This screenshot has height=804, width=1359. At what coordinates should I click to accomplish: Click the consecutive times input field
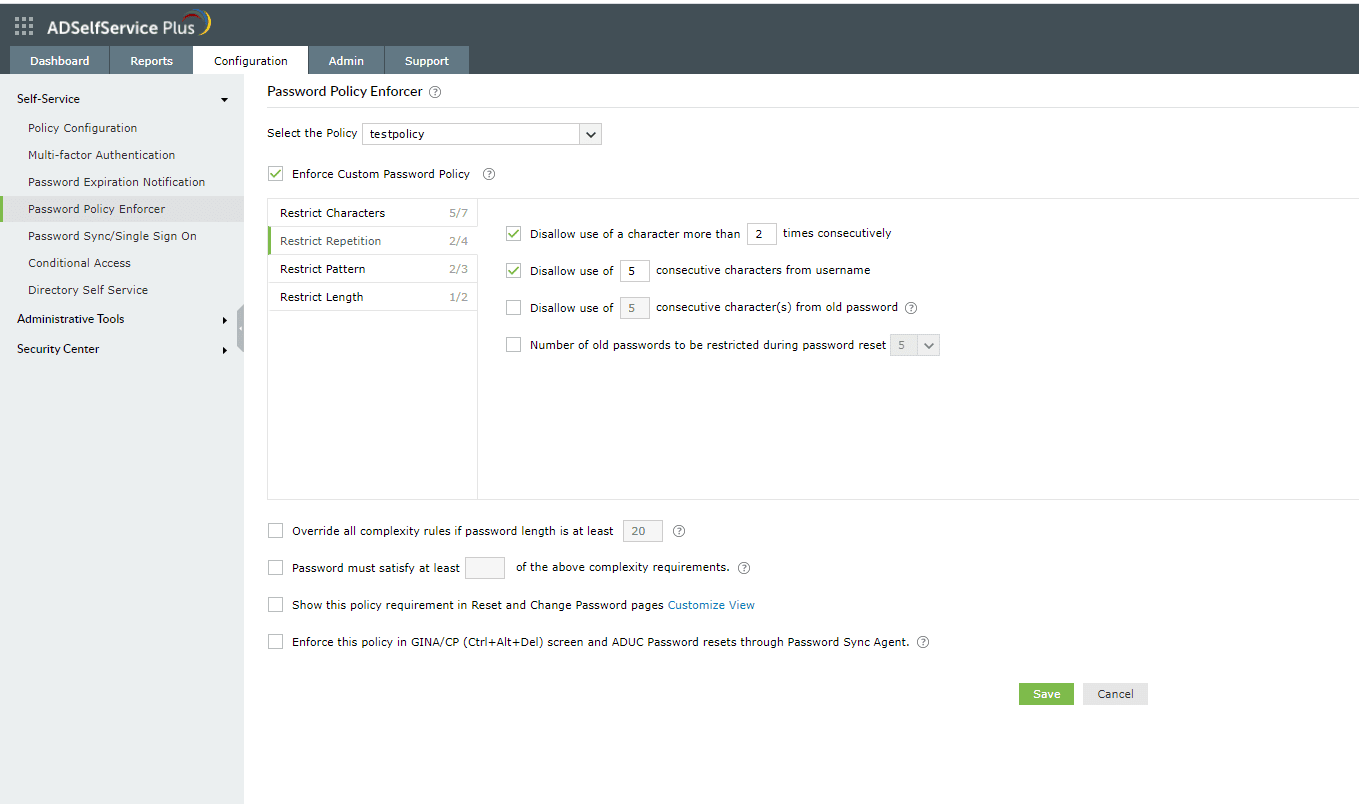pos(761,234)
